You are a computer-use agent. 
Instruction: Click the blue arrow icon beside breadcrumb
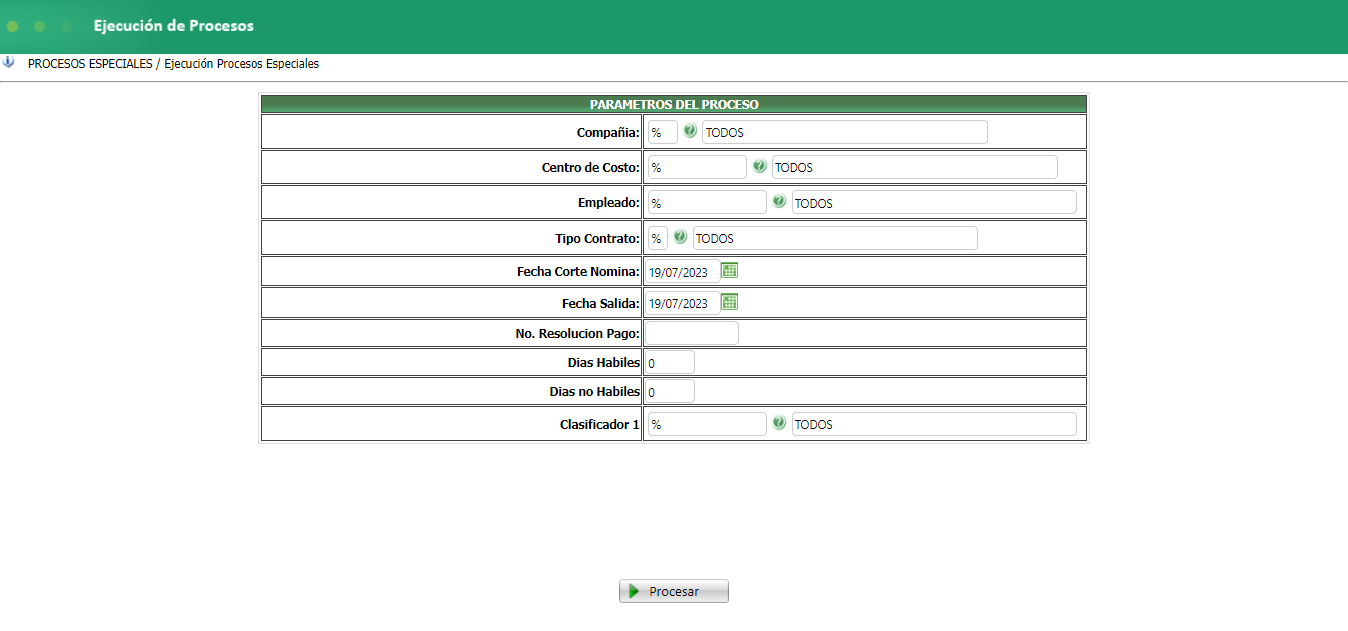point(8,62)
